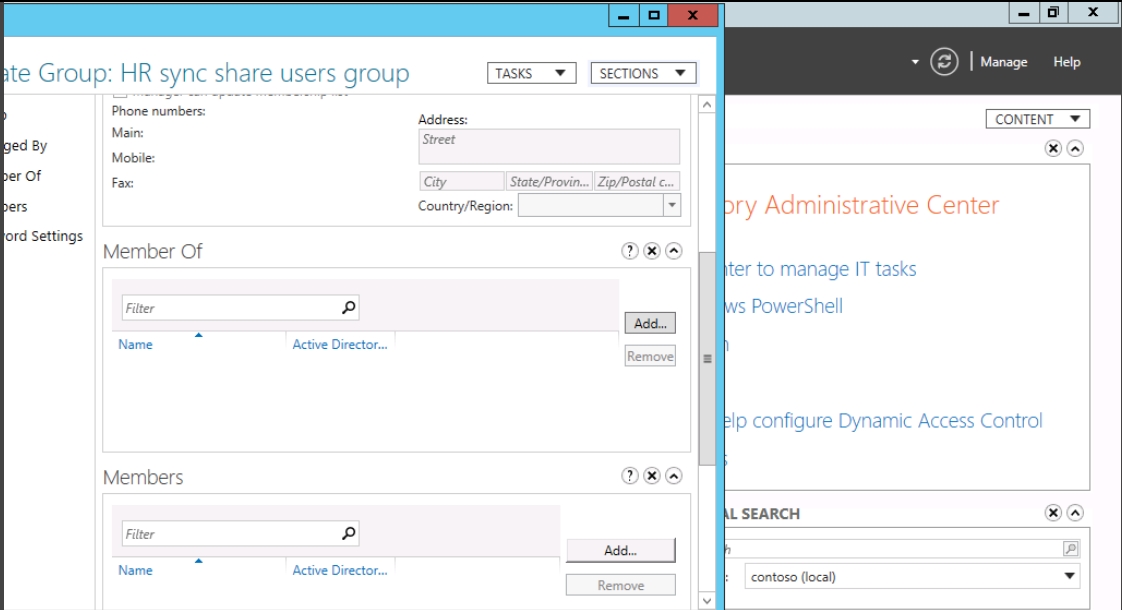The image size is (1122, 610).
Task: Open the Manage menu
Action: [x=1003, y=62]
